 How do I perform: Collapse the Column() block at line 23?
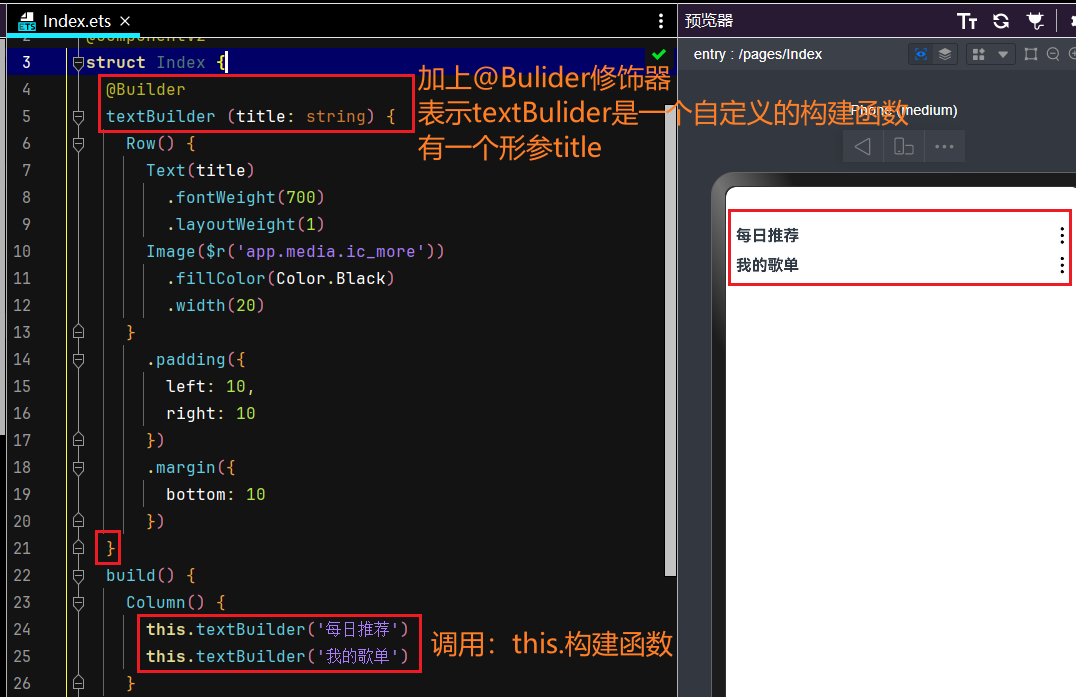coord(78,603)
